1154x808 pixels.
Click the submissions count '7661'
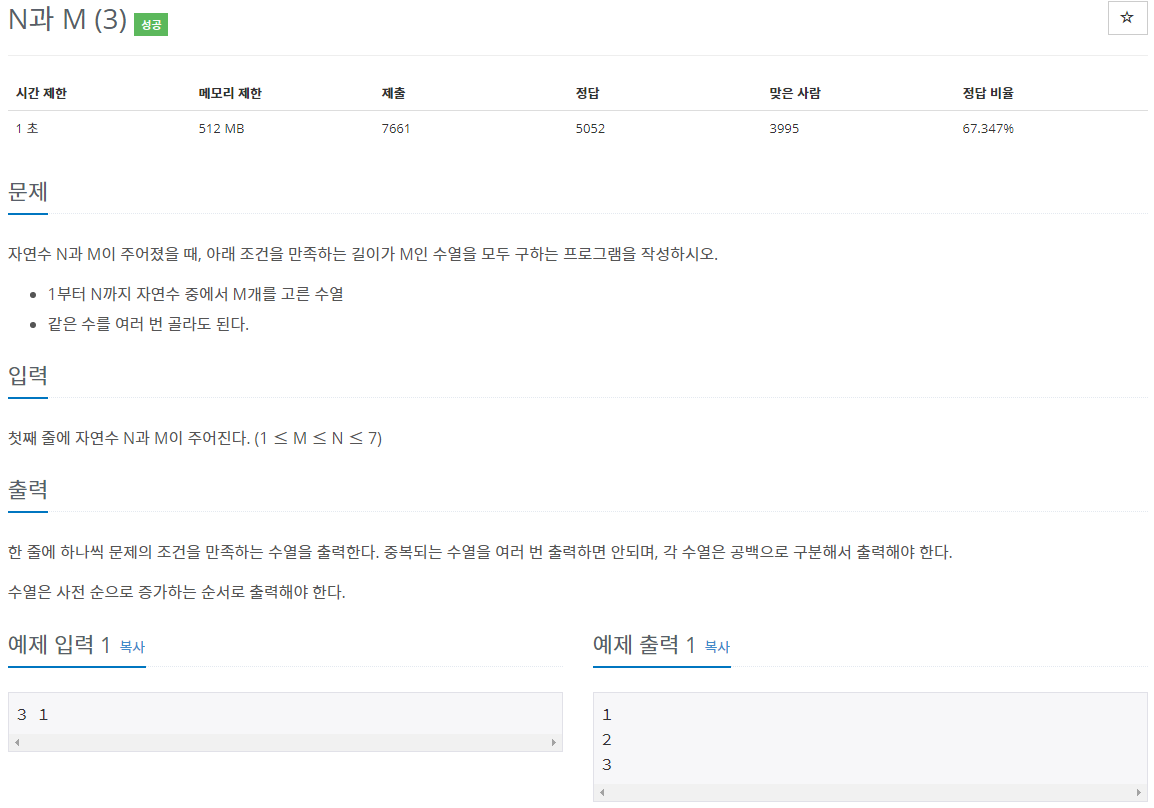pyautogui.click(x=396, y=129)
